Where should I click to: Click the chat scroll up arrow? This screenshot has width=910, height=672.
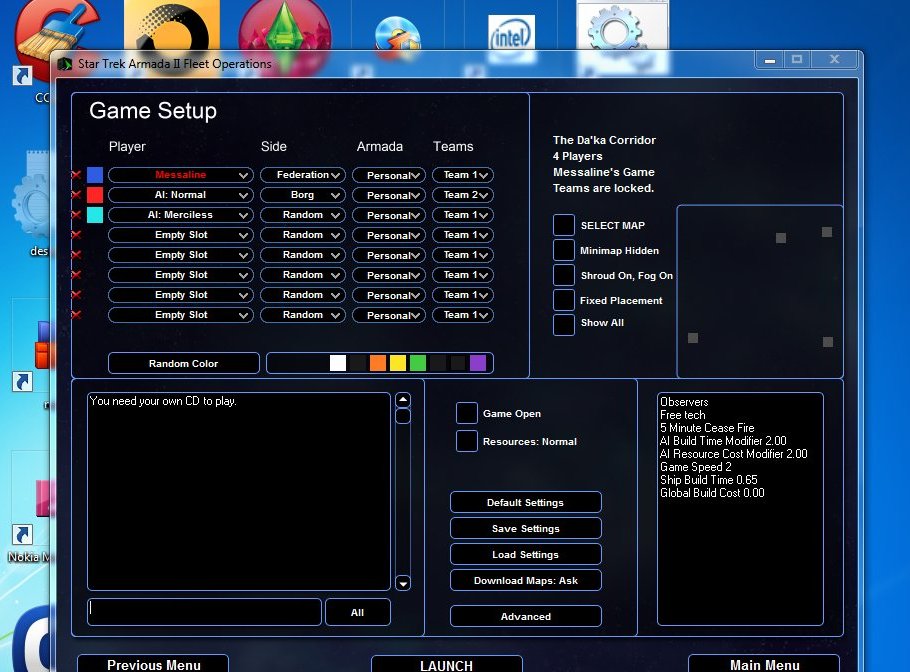[x=403, y=400]
